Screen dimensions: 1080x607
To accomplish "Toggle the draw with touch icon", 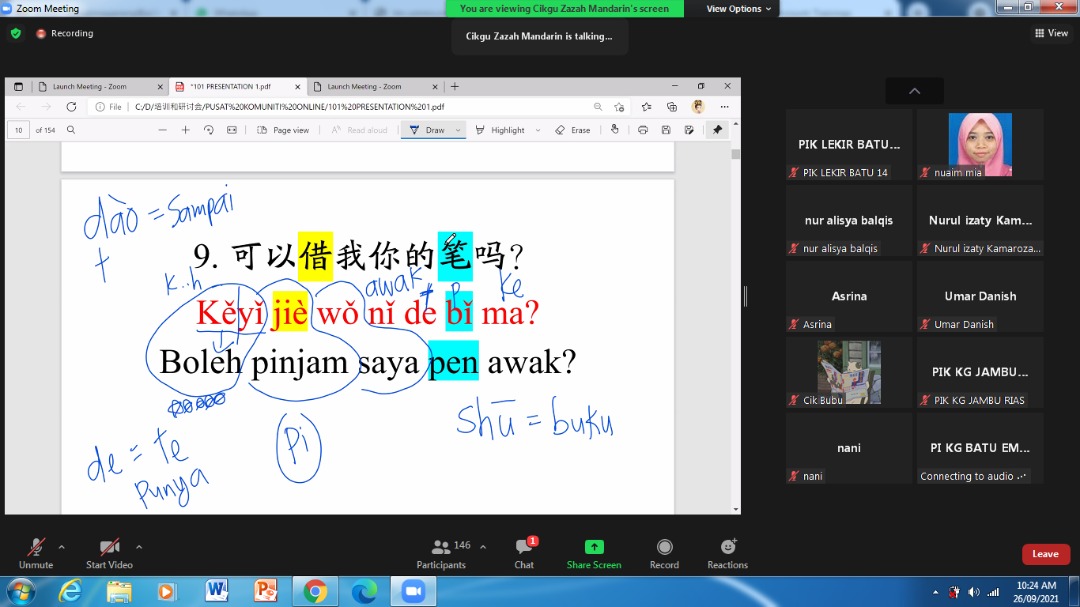I will pos(615,130).
